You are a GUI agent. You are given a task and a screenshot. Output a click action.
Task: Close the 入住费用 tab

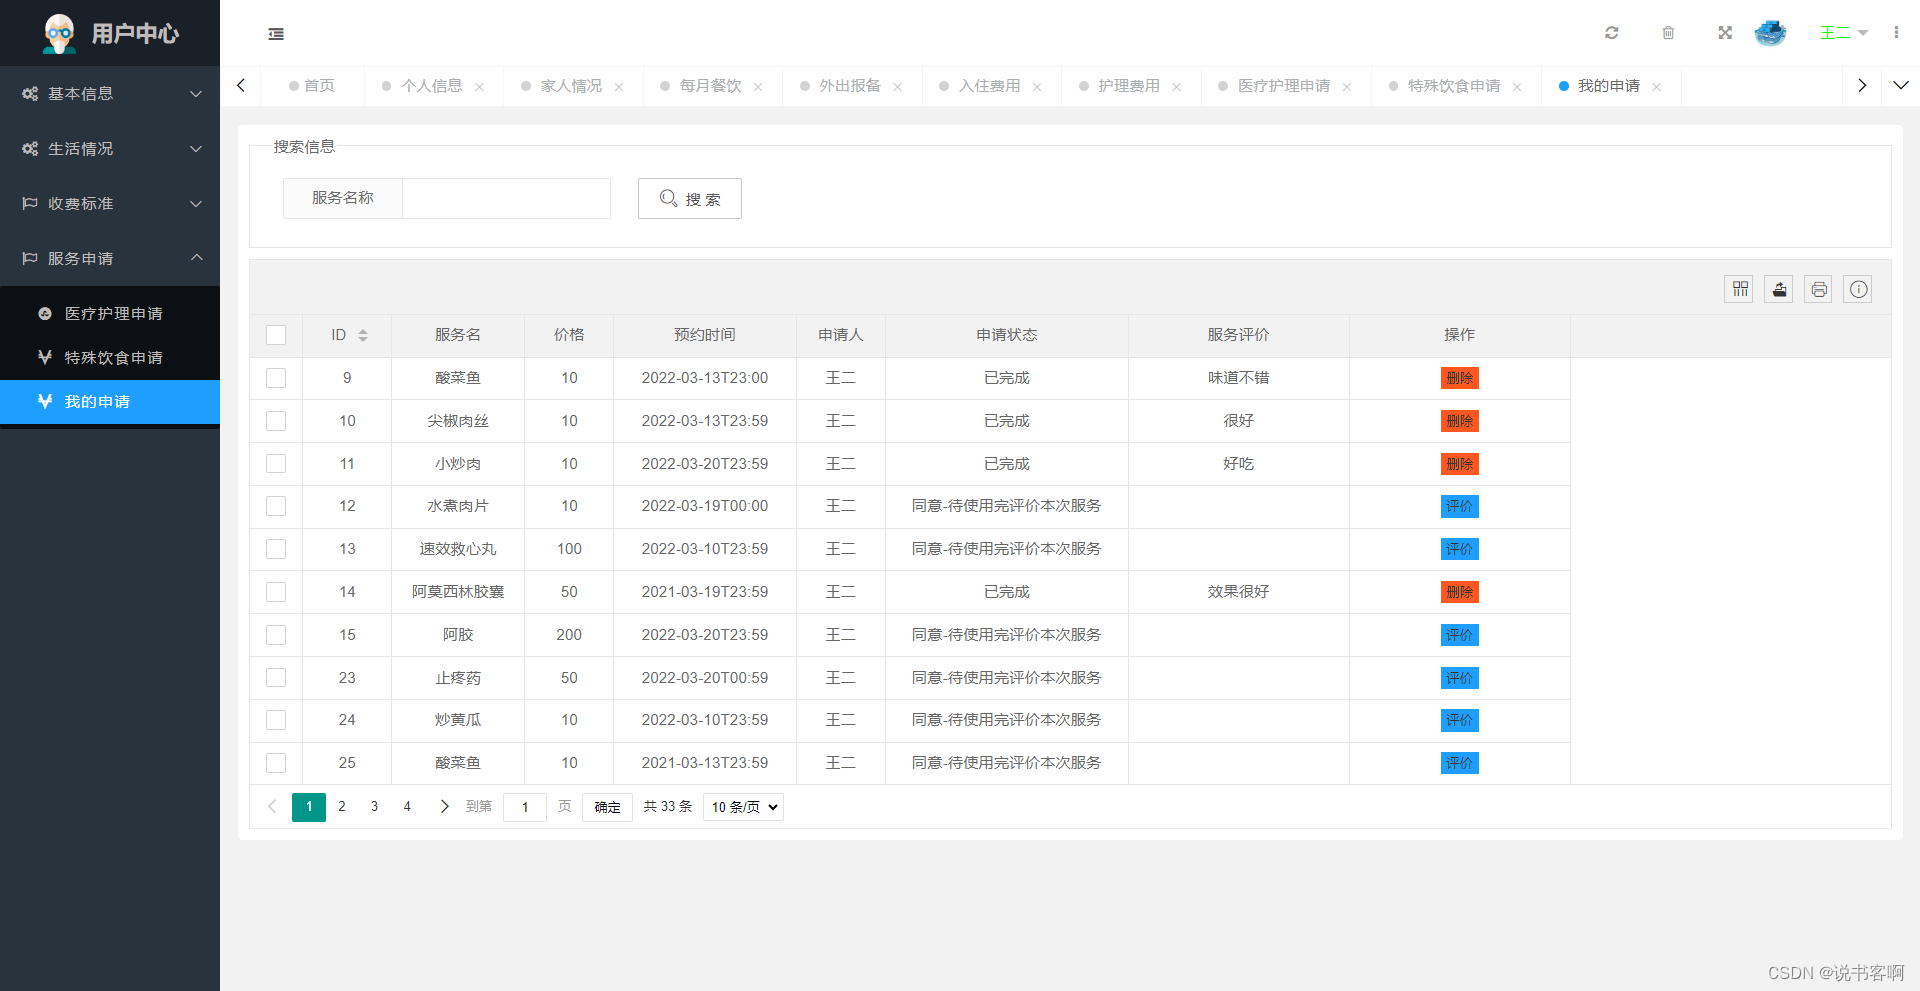[1037, 87]
